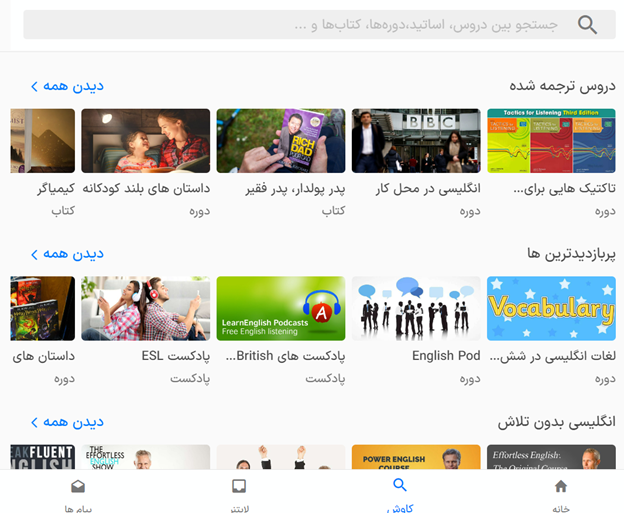Open the ESL podcast thumbnail

pyautogui.click(x=146, y=308)
